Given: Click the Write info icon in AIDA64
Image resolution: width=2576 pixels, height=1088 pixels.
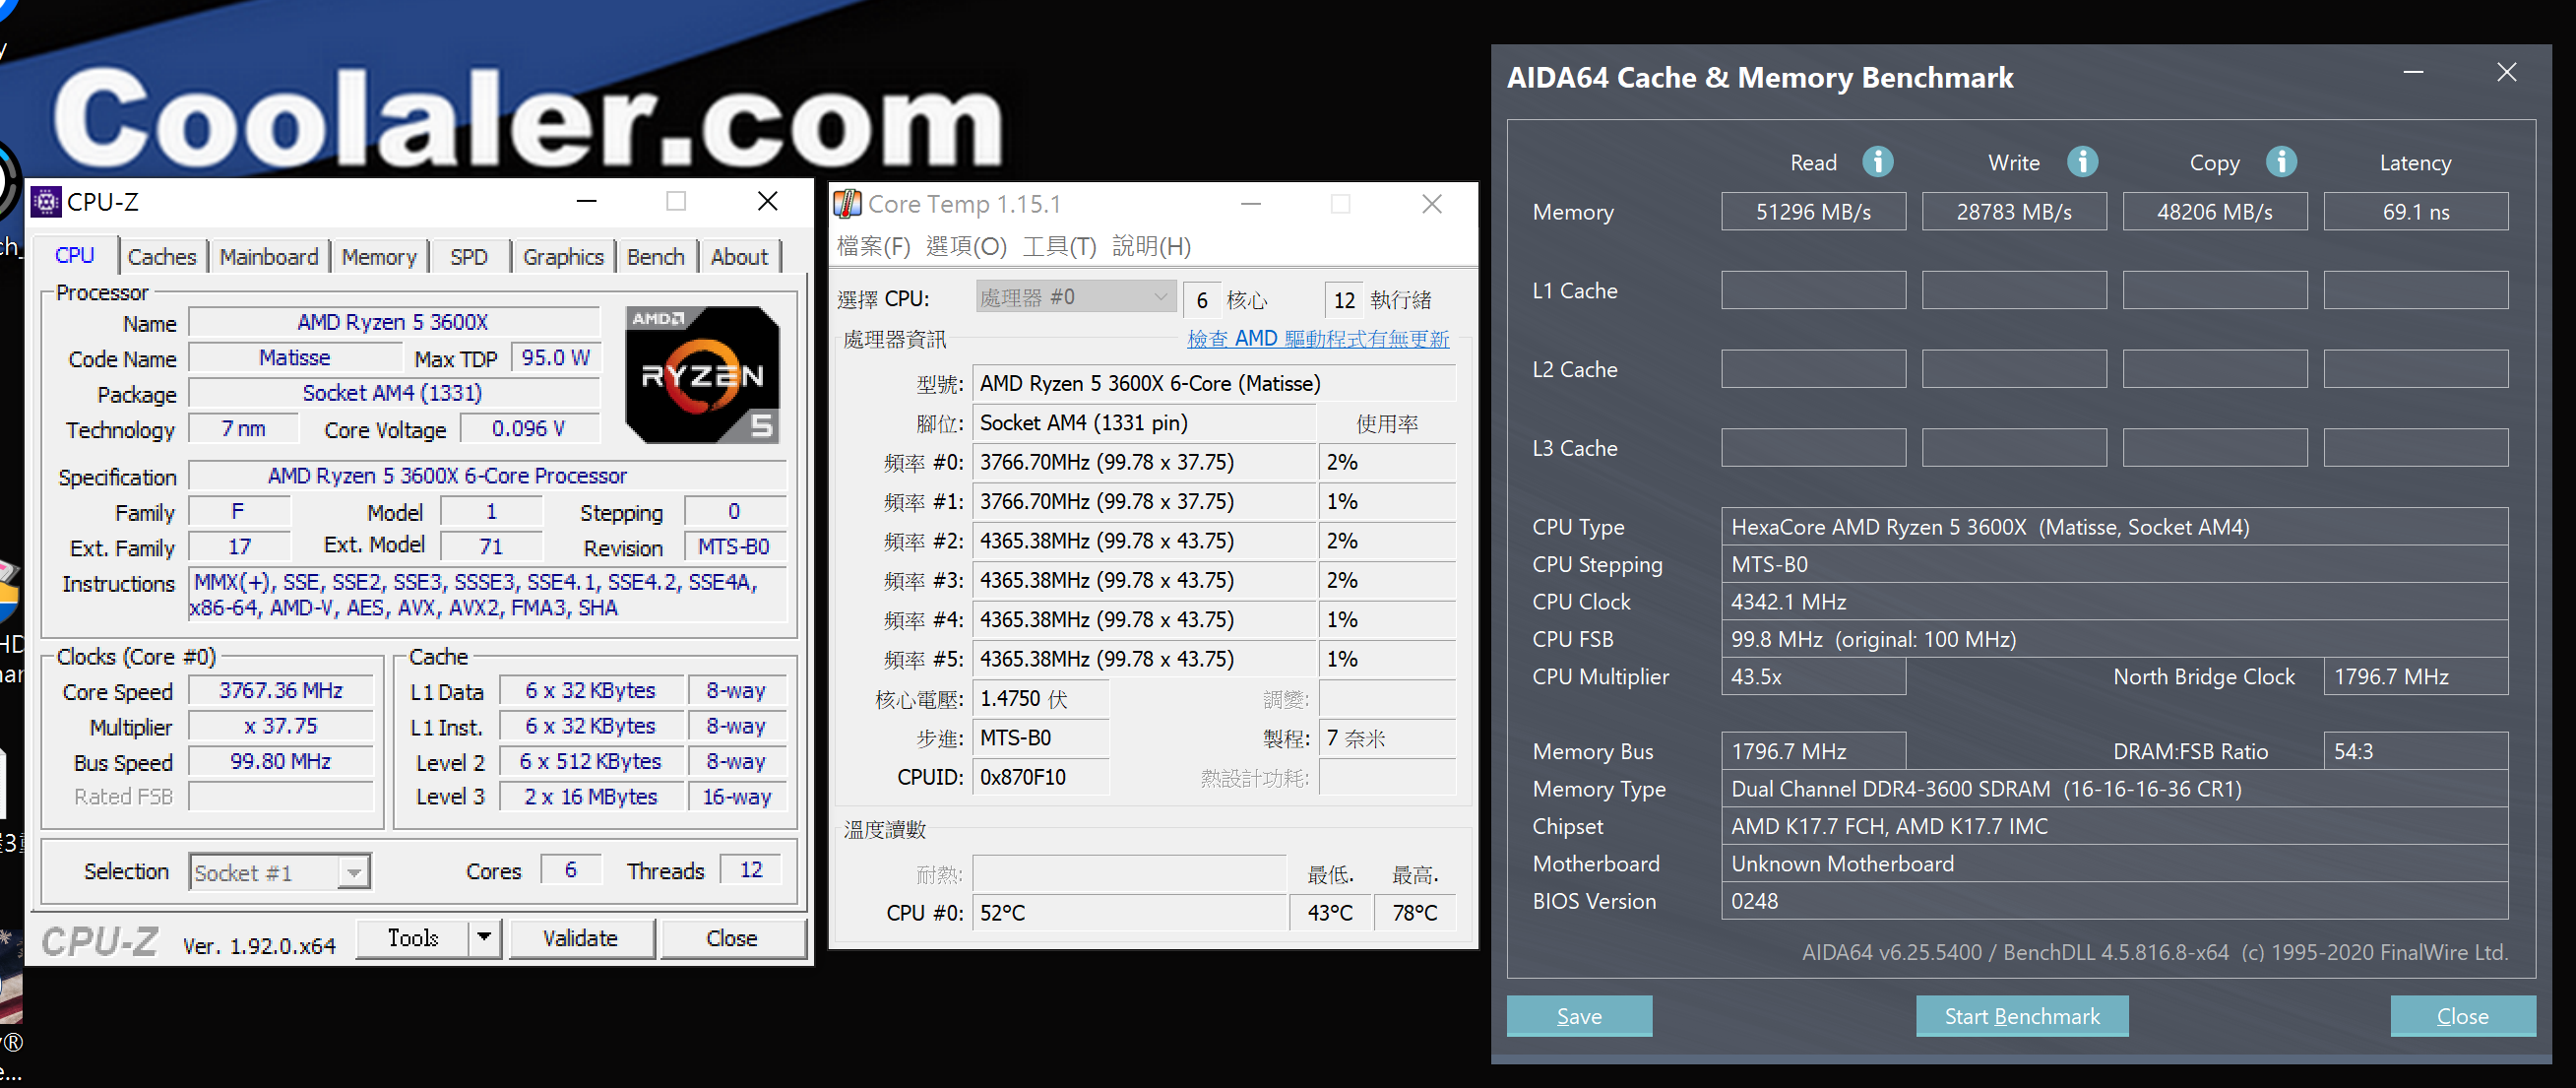Looking at the screenshot, I should coord(2082,162).
